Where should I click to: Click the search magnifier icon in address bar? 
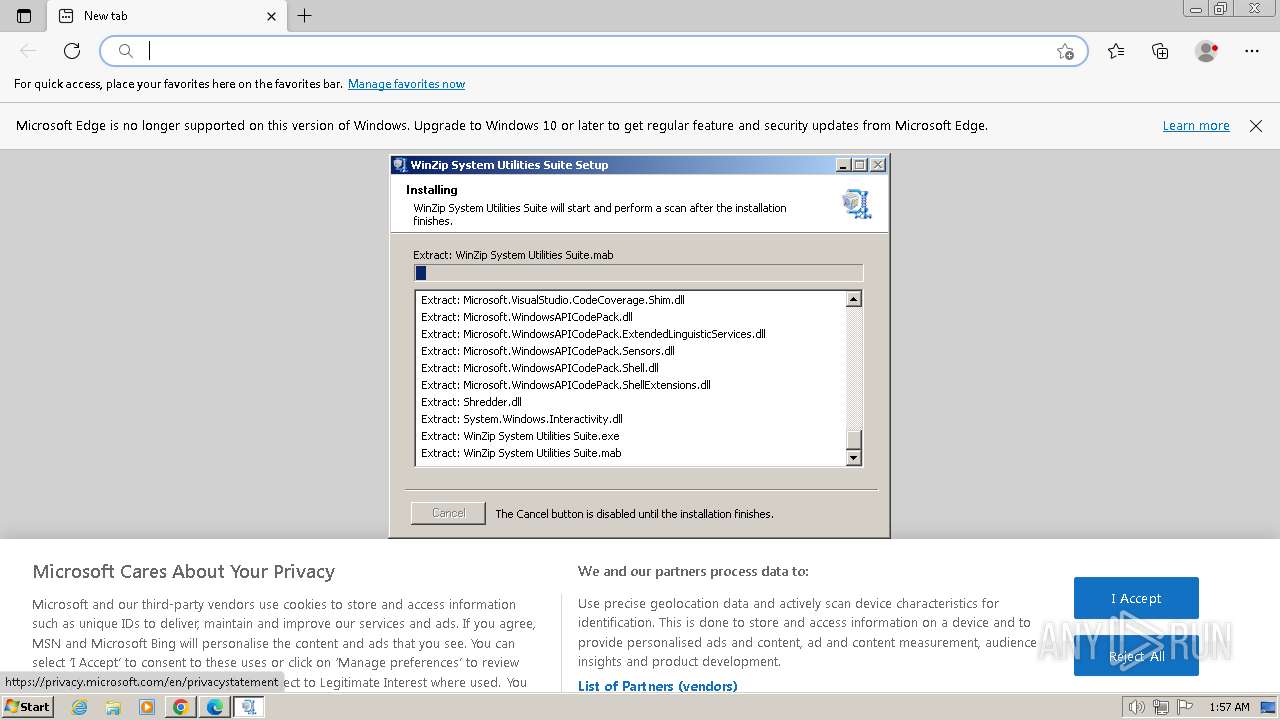(126, 51)
